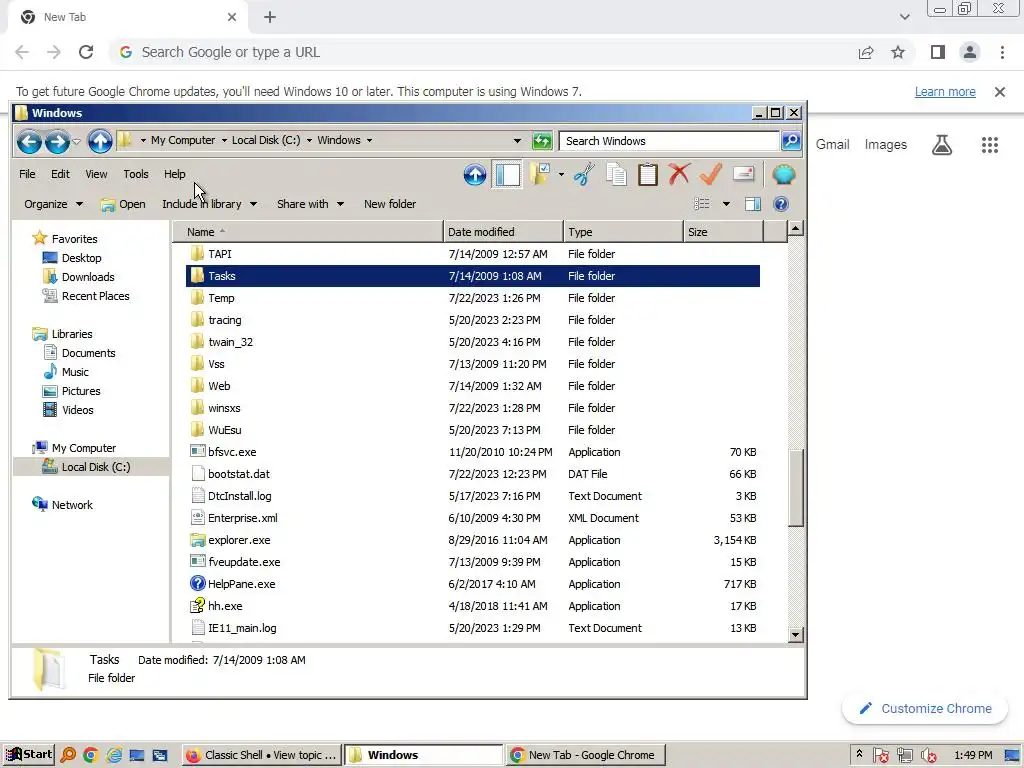The image size is (1024, 768).
Task: Open recent locations dropdown next to Forward
Action: tap(76, 141)
